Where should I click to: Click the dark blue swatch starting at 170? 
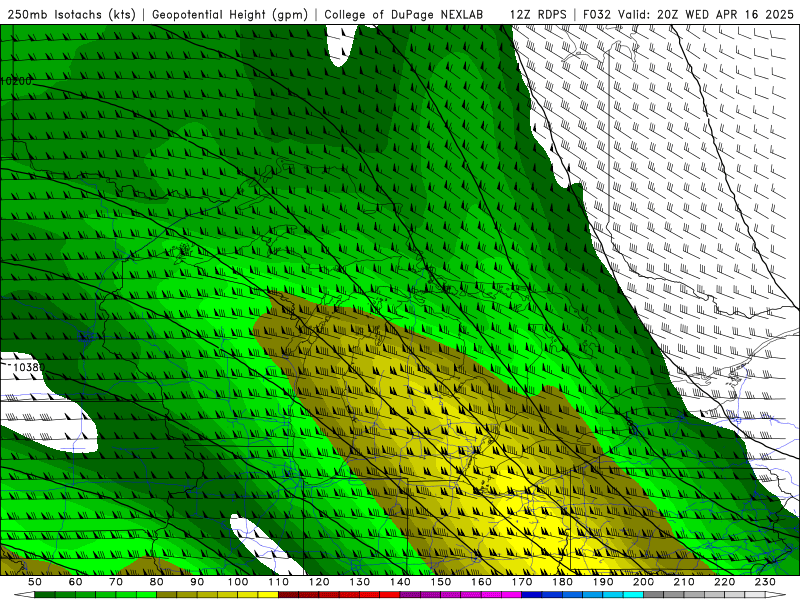click(x=532, y=594)
